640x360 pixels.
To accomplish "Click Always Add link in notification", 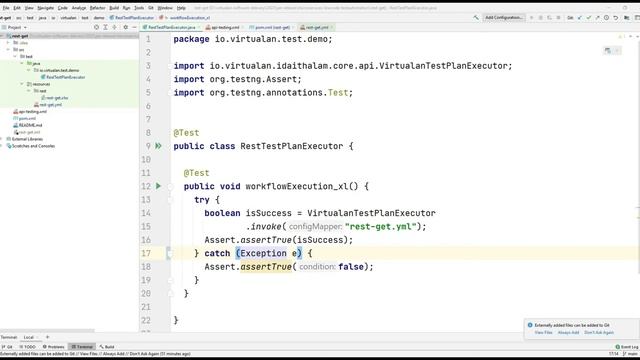I will (568, 333).
